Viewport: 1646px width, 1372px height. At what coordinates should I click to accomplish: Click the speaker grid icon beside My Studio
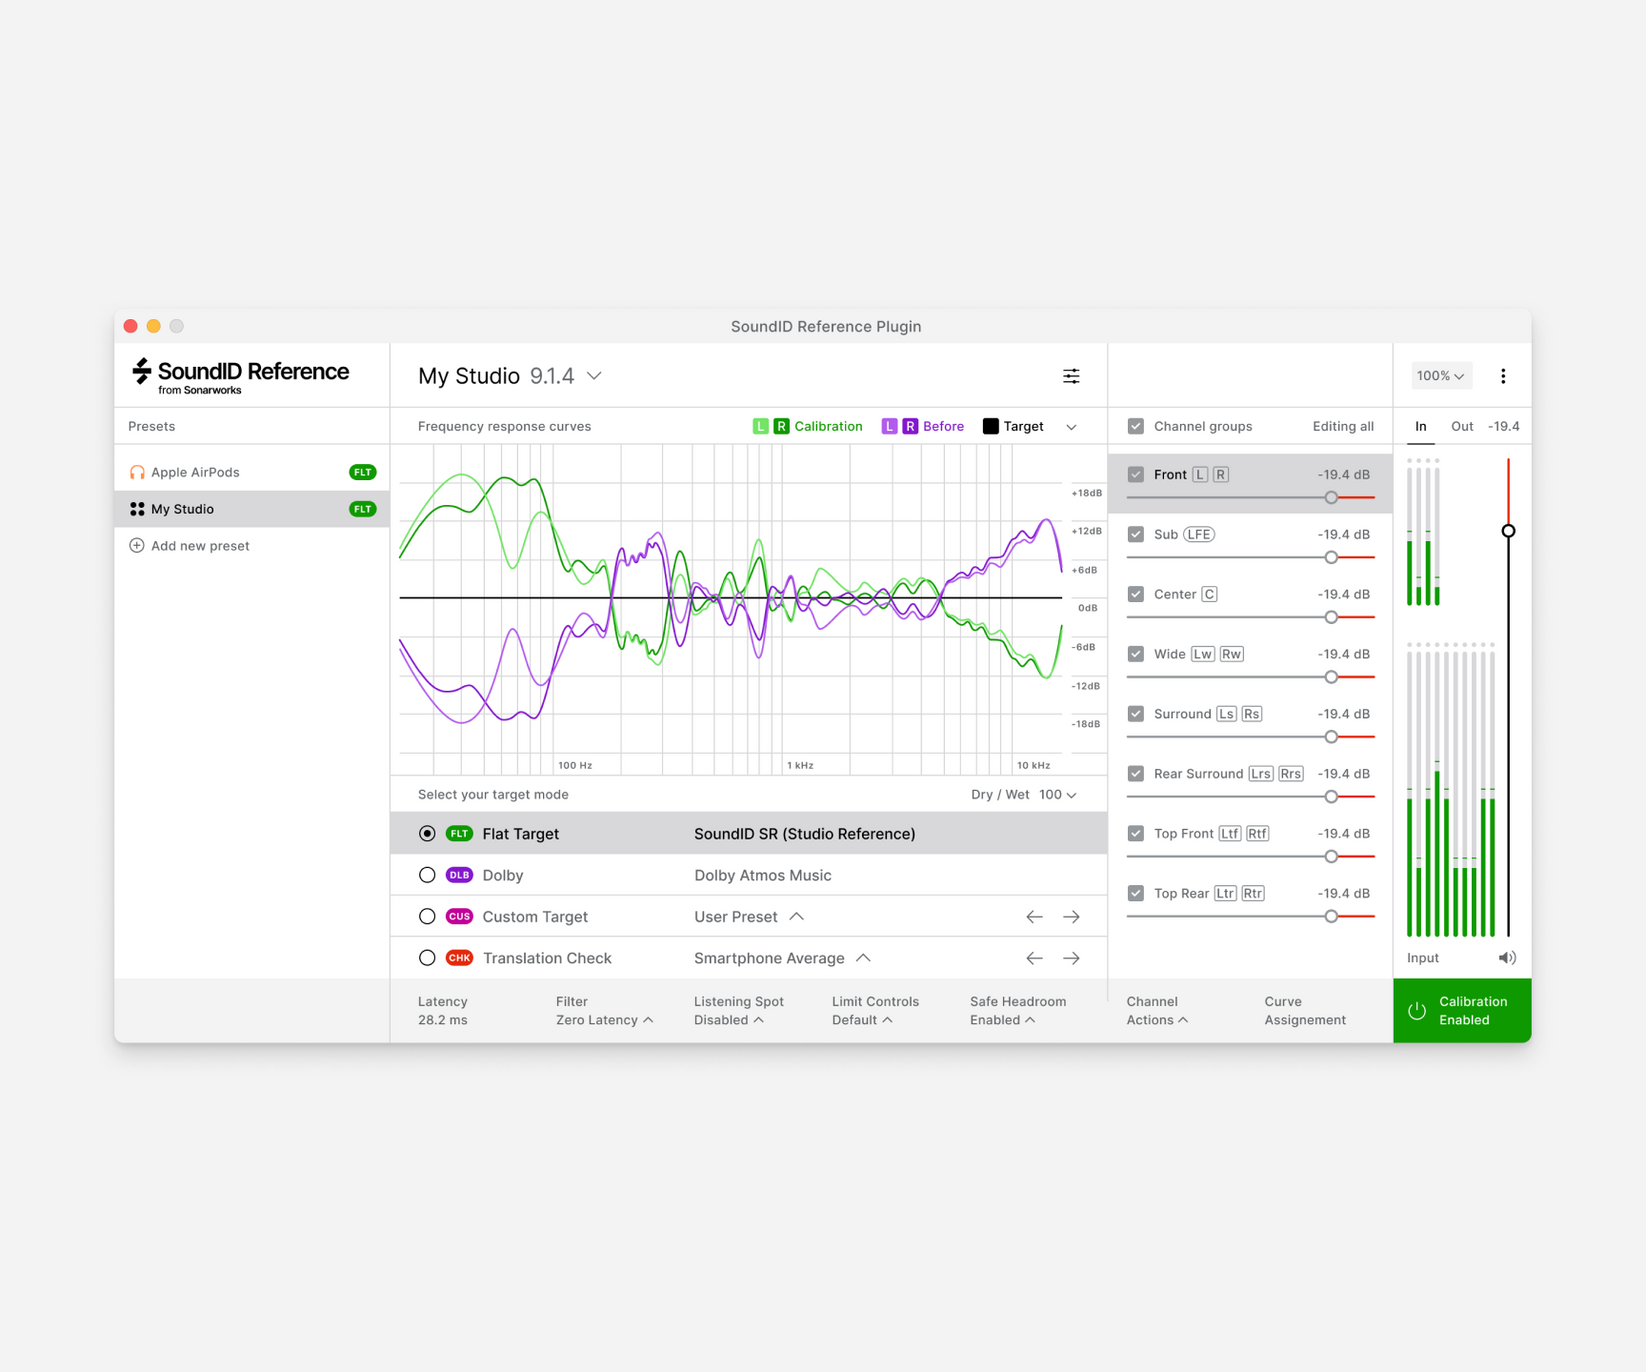tap(137, 508)
